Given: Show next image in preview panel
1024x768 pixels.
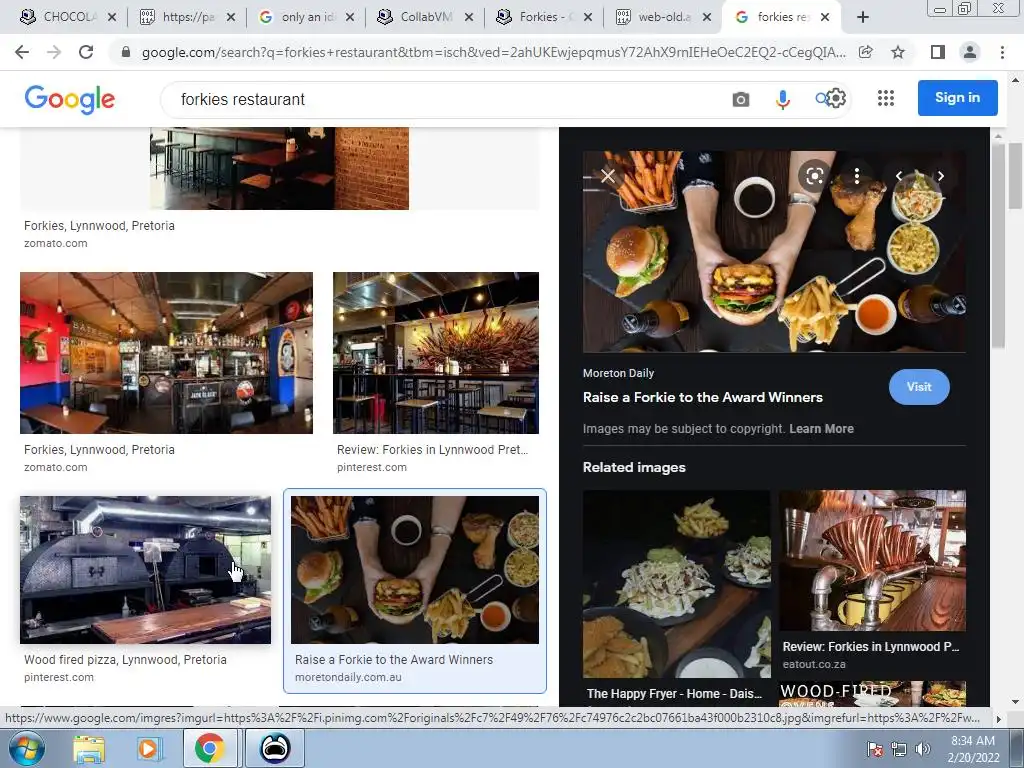Looking at the screenshot, I should point(940,176).
